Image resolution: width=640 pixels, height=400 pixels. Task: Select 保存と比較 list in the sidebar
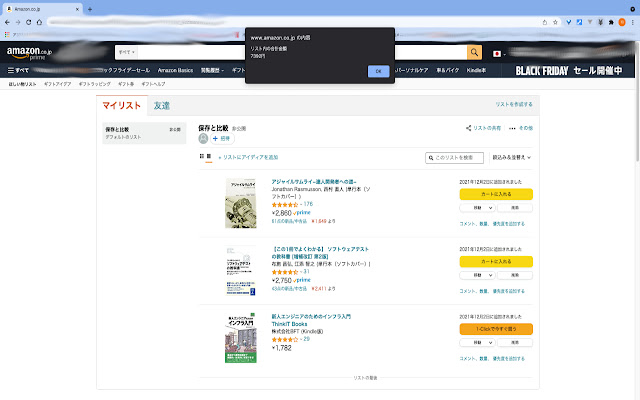[x=144, y=133]
